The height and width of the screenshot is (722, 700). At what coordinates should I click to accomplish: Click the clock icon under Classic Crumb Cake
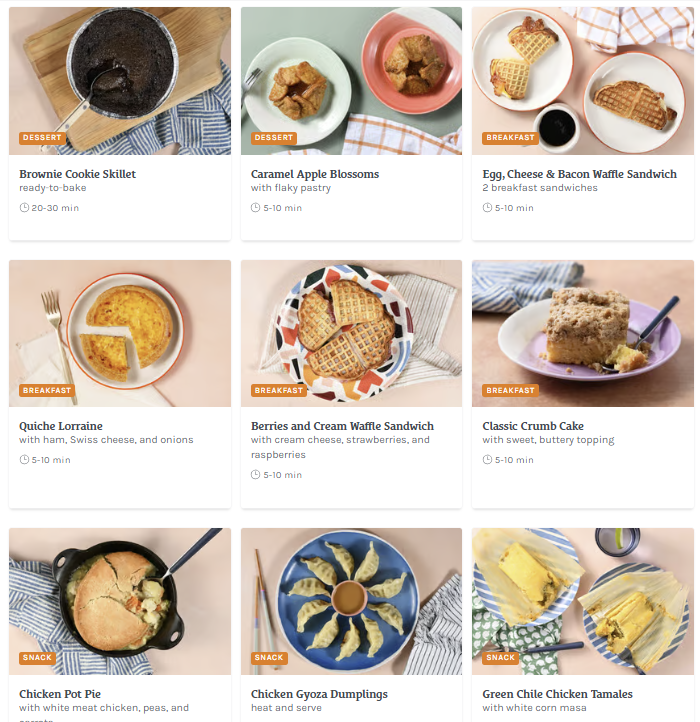click(x=487, y=460)
